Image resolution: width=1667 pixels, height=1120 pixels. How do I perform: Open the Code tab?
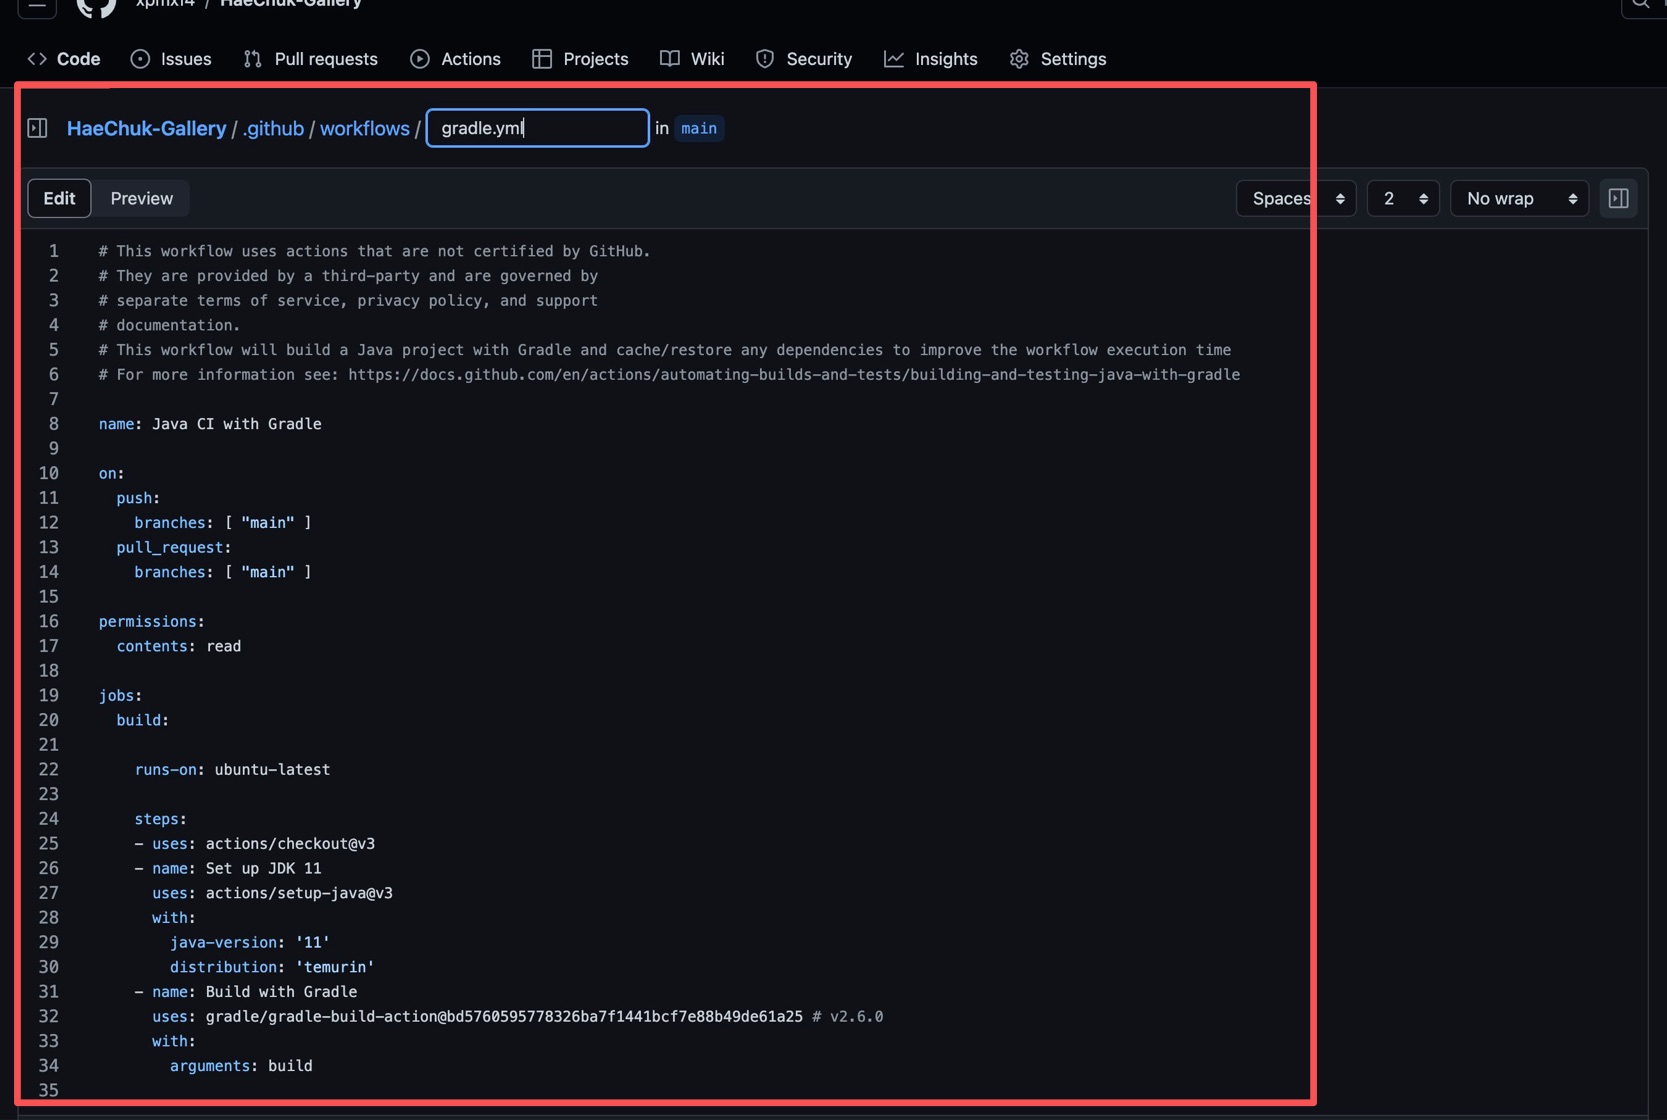tap(64, 59)
